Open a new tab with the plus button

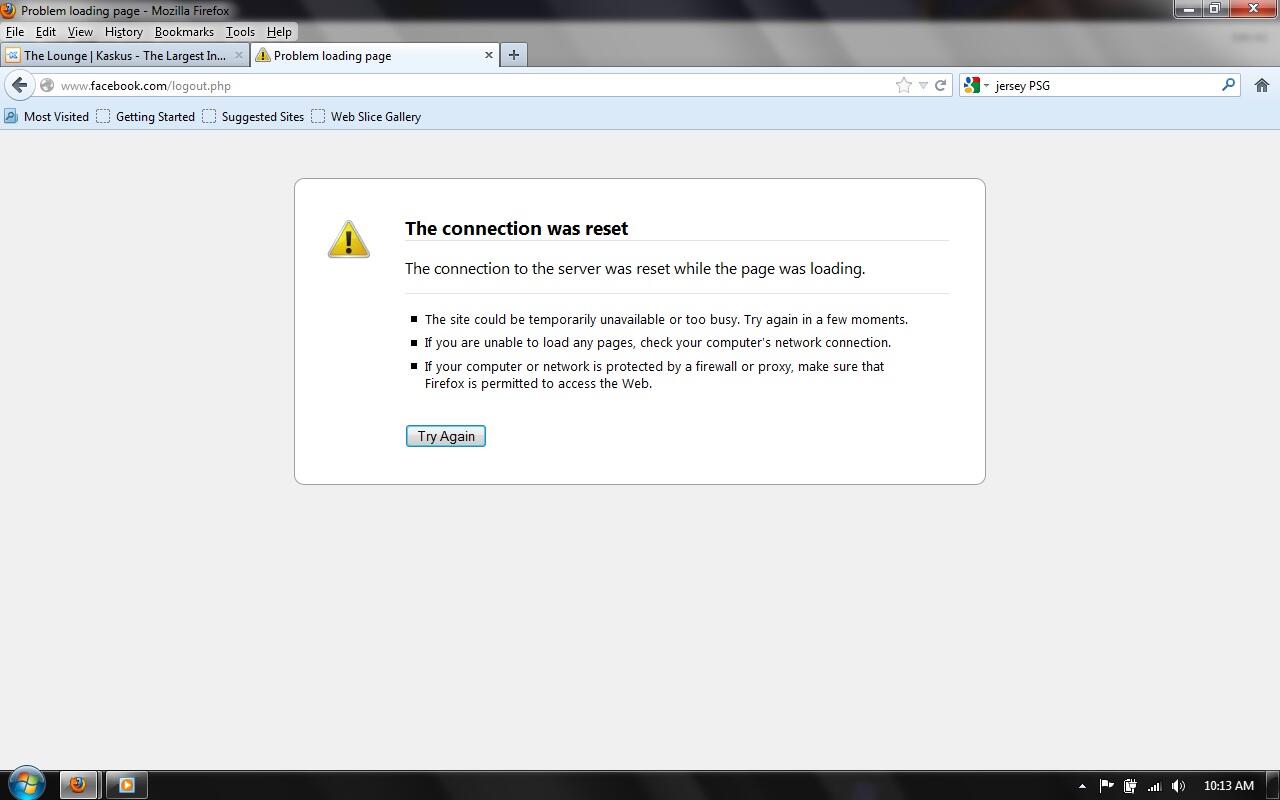coord(514,55)
